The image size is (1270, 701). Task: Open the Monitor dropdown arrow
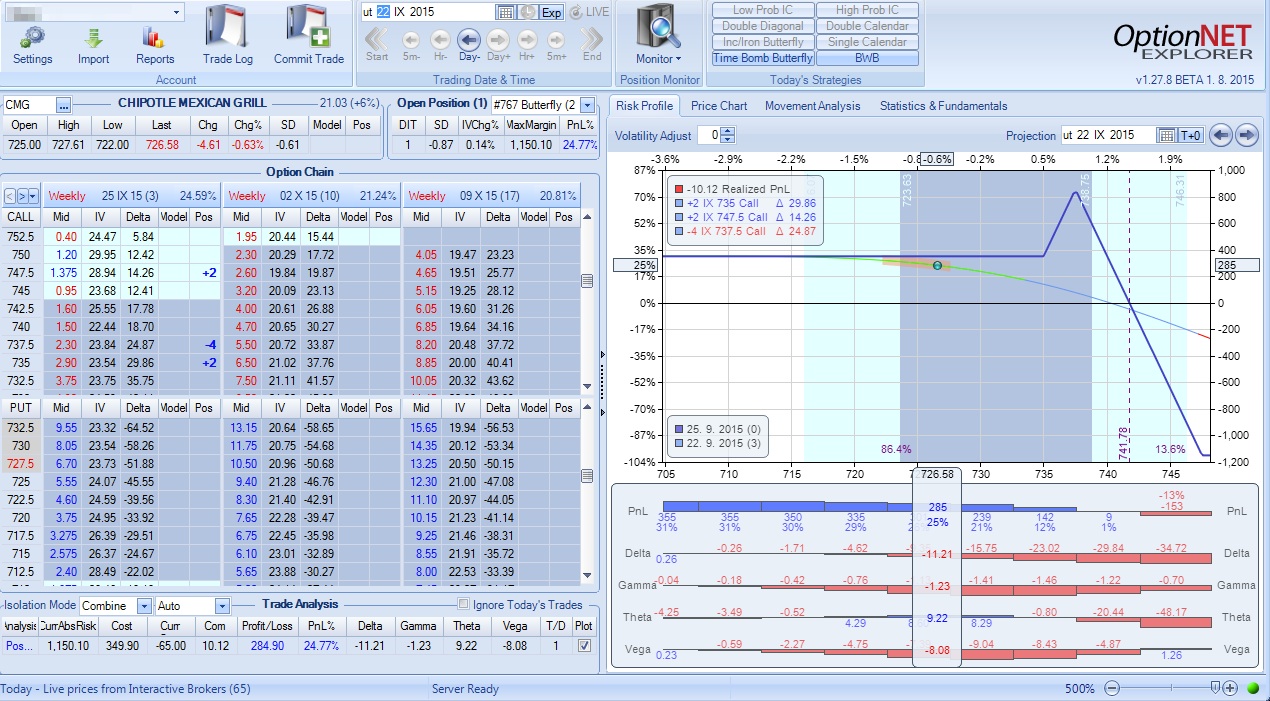679,59
